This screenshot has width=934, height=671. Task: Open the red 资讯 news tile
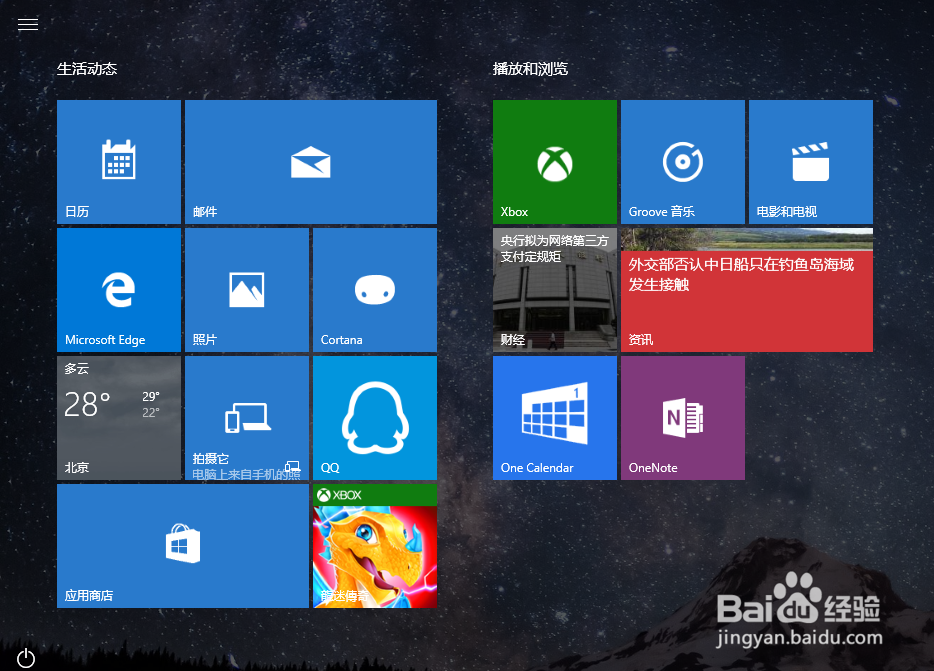coord(747,290)
